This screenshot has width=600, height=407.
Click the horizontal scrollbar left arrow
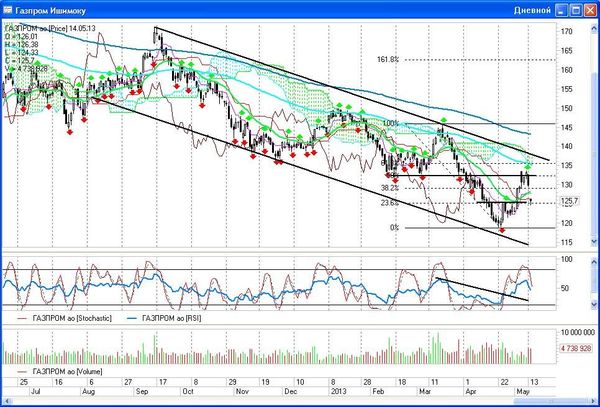7,400
